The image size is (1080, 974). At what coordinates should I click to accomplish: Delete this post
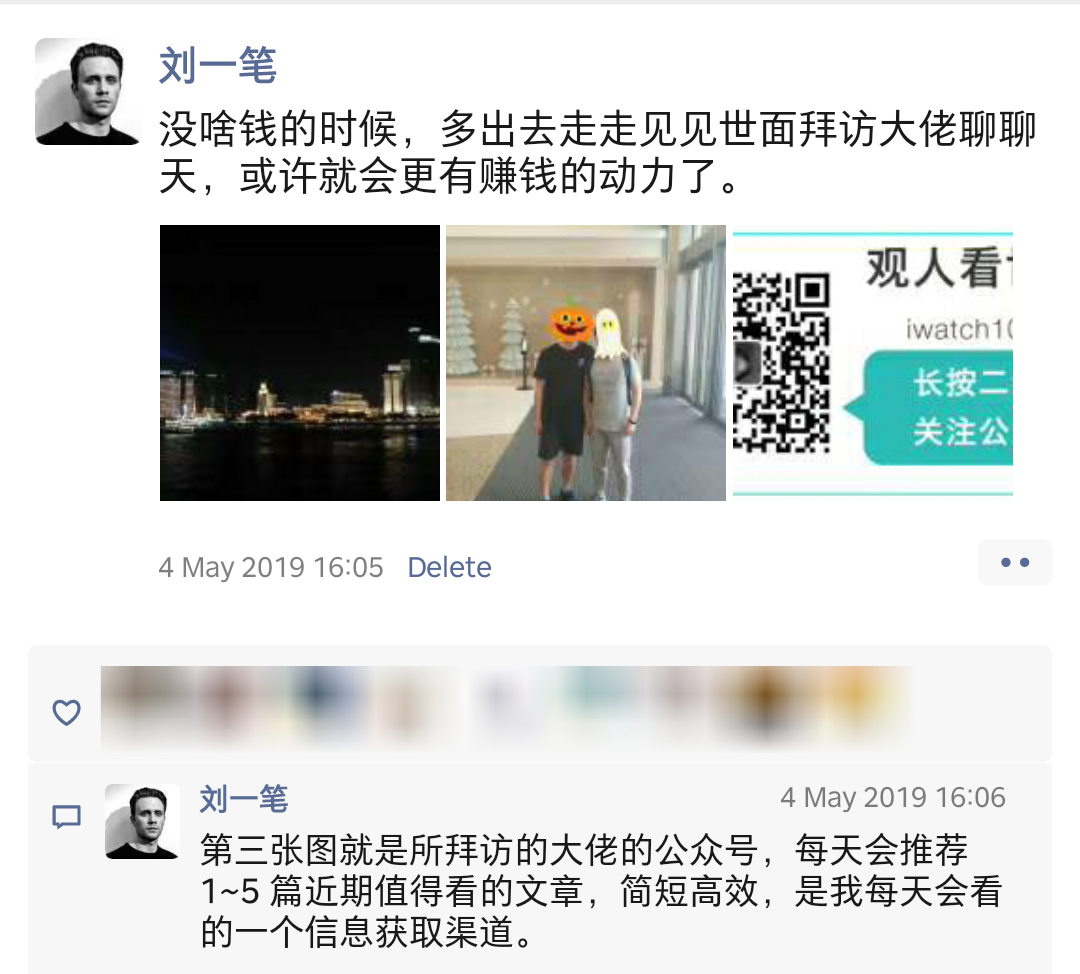[x=449, y=567]
